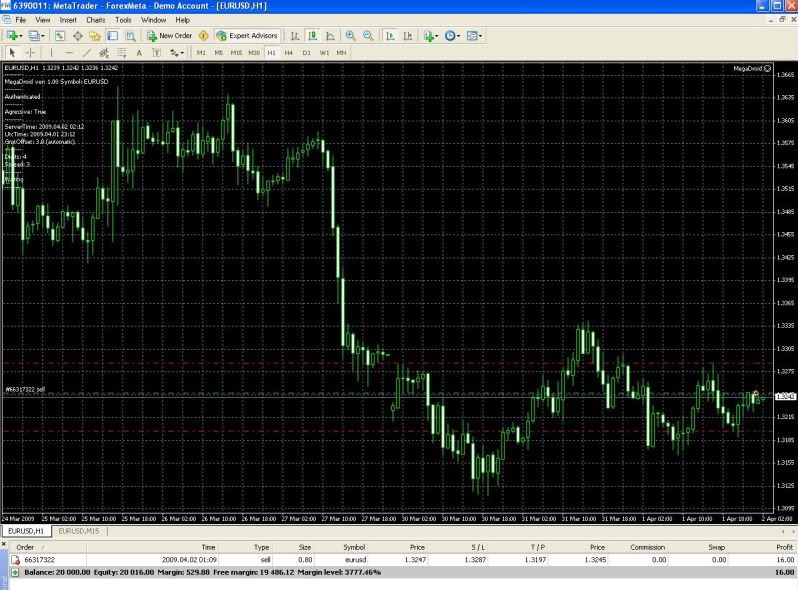Open the Tools menu
Viewport: 798px width, 590px height.
pos(123,20)
